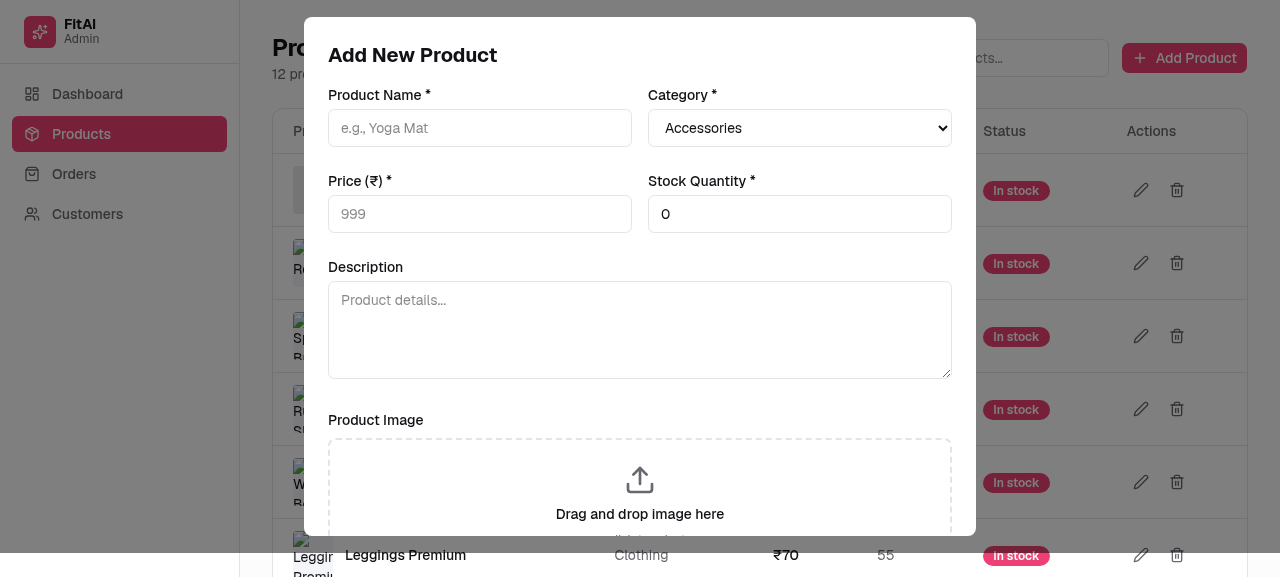Click edit pencil icon for Leggings Premium
The width and height of the screenshot is (1280, 577).
click(x=1141, y=555)
